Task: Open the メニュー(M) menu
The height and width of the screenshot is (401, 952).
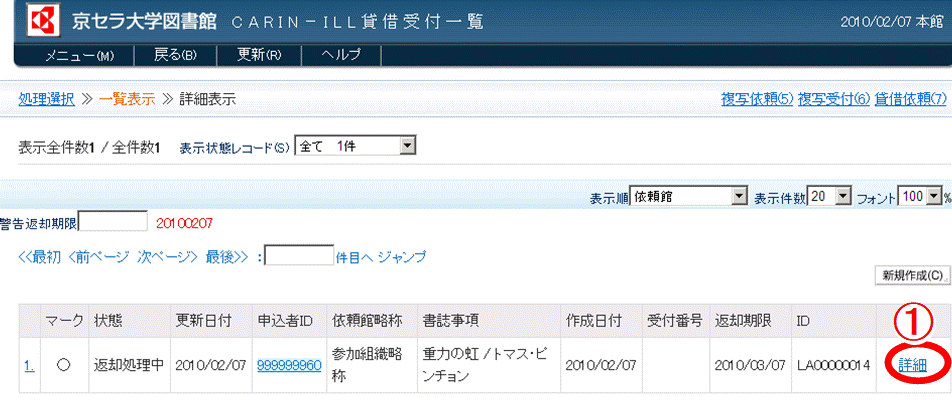Action: [x=80, y=56]
